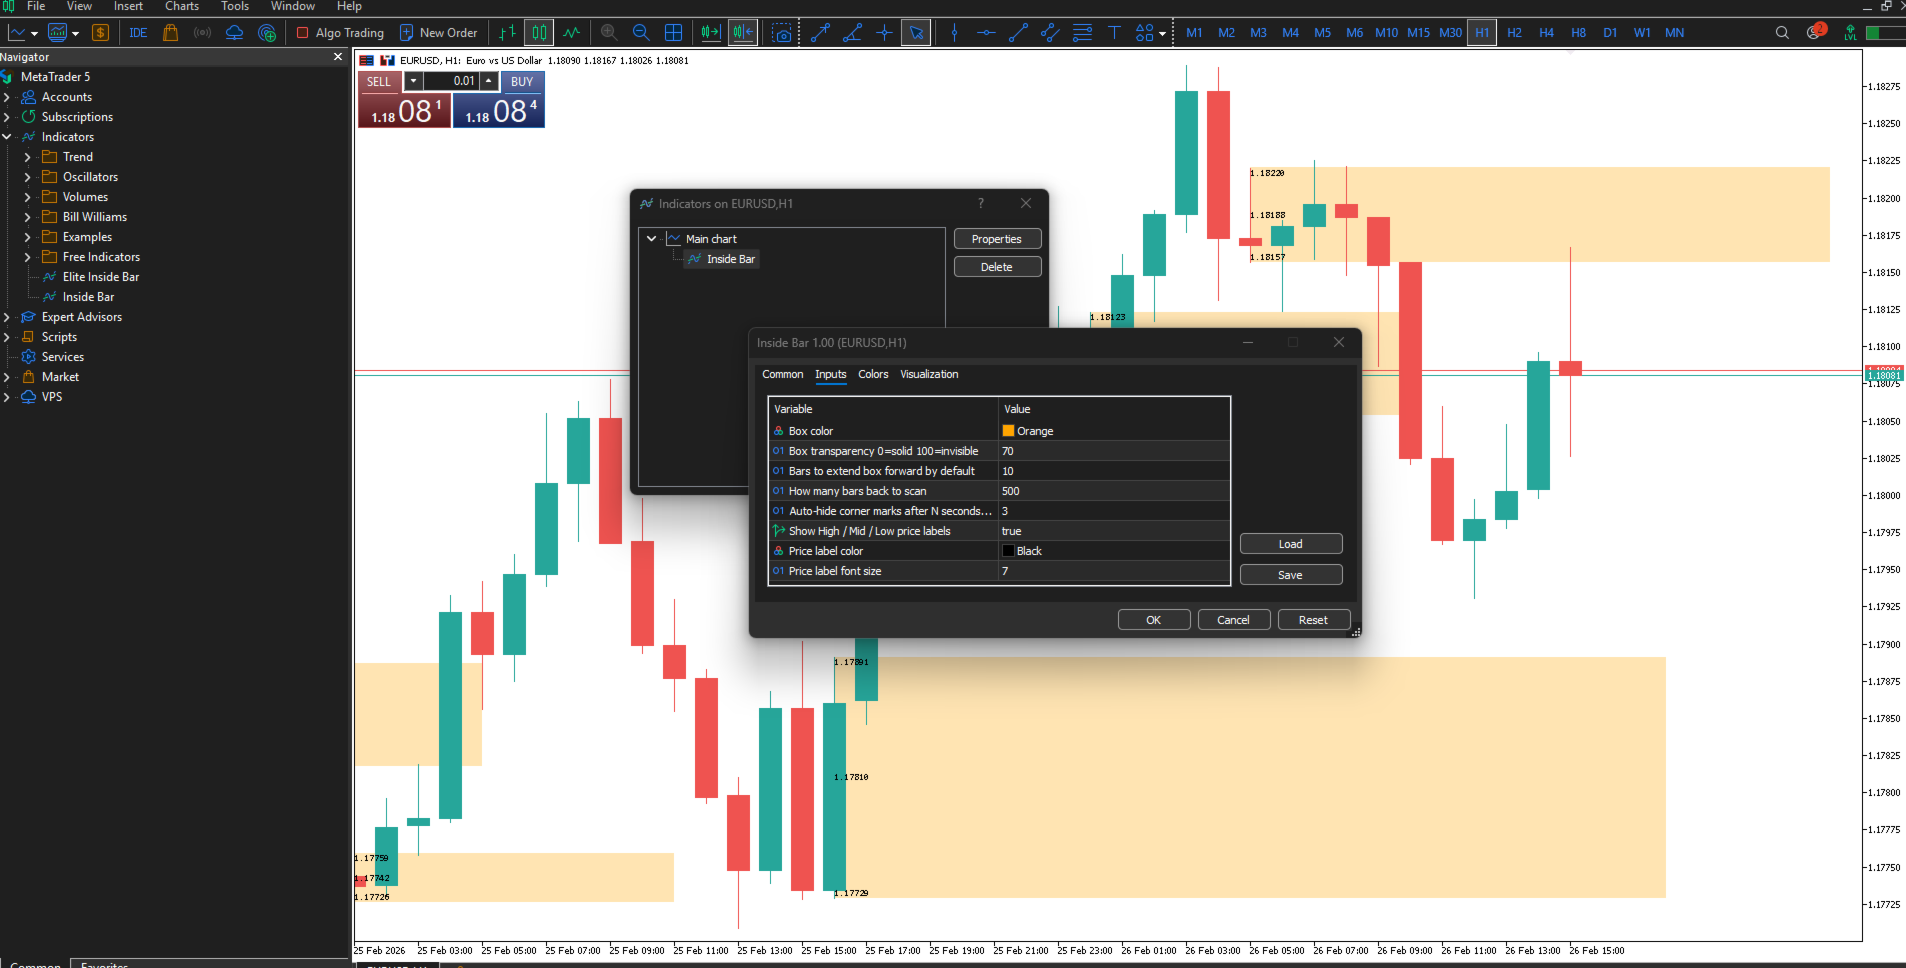Viewport: 1906px width, 968px height.
Task: Select the trend line drawing tool
Action: pyautogui.click(x=1018, y=33)
